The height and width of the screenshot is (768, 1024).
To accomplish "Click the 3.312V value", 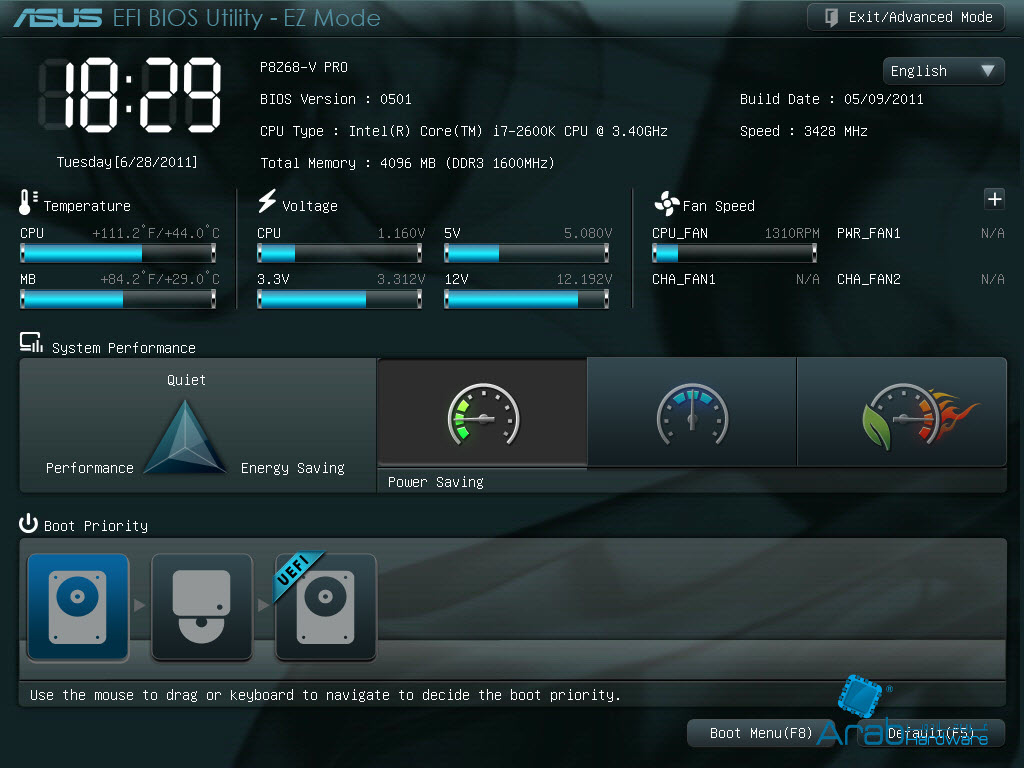I will click(401, 280).
